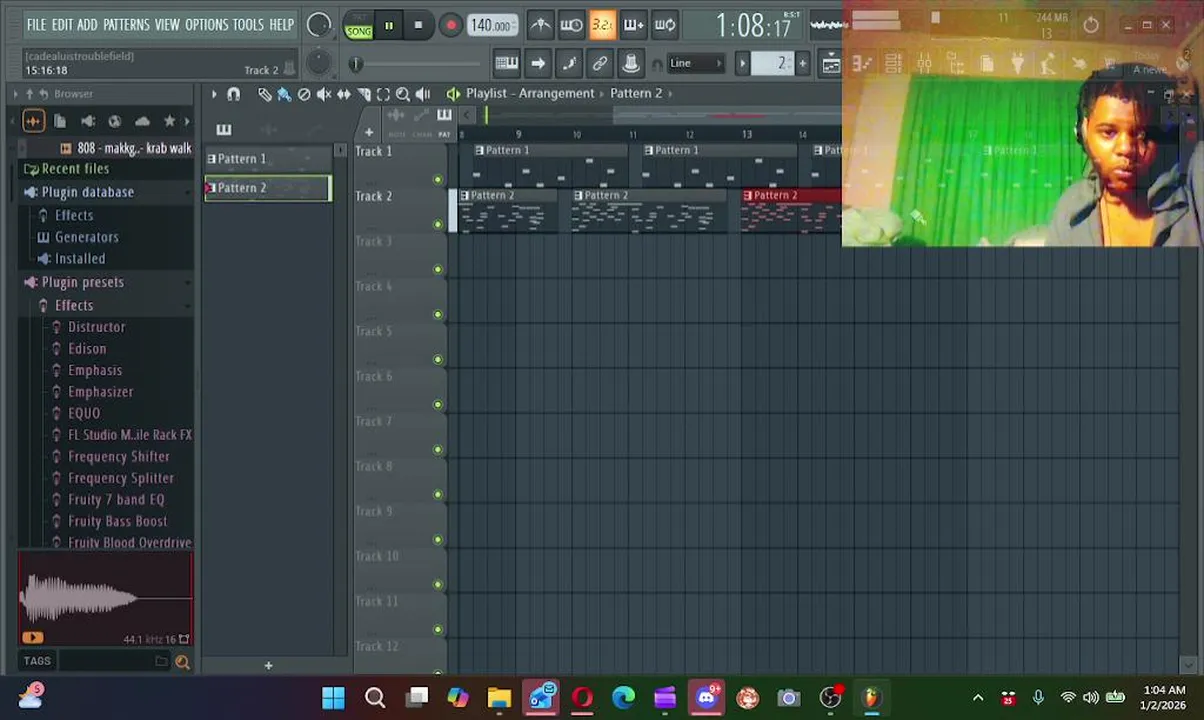
Task: Open the link/chain icon in the top toolbar
Action: [600, 64]
